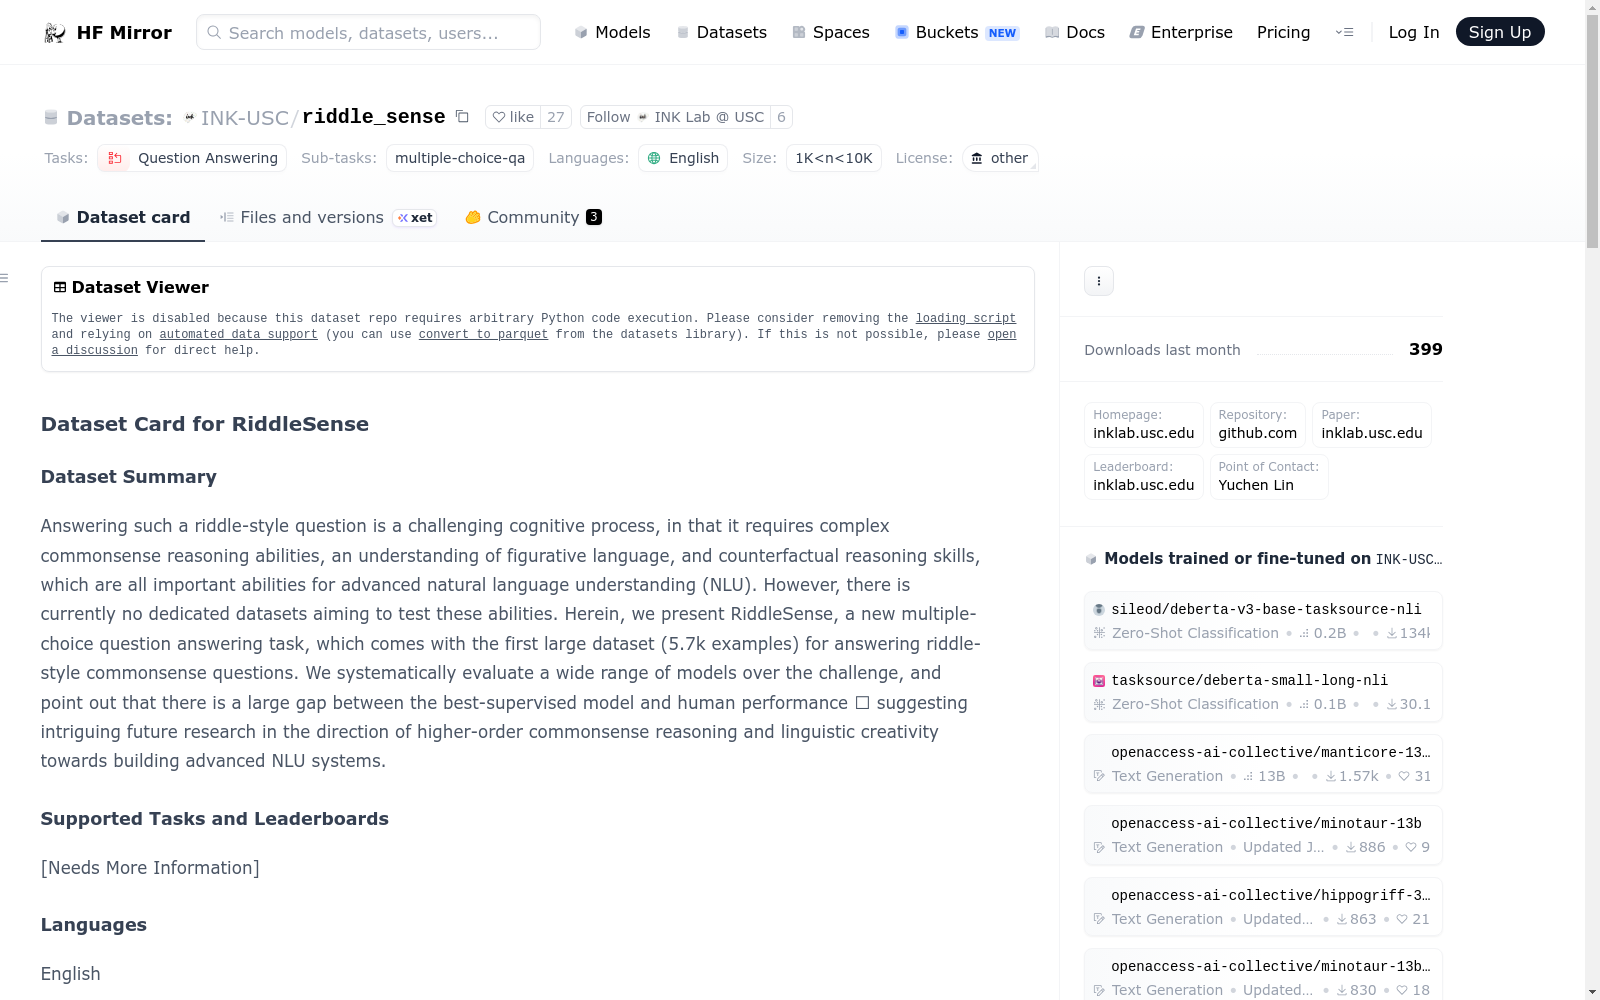Open the Pricing page
Image resolution: width=1600 pixels, height=1000 pixels.
coord(1283,32)
